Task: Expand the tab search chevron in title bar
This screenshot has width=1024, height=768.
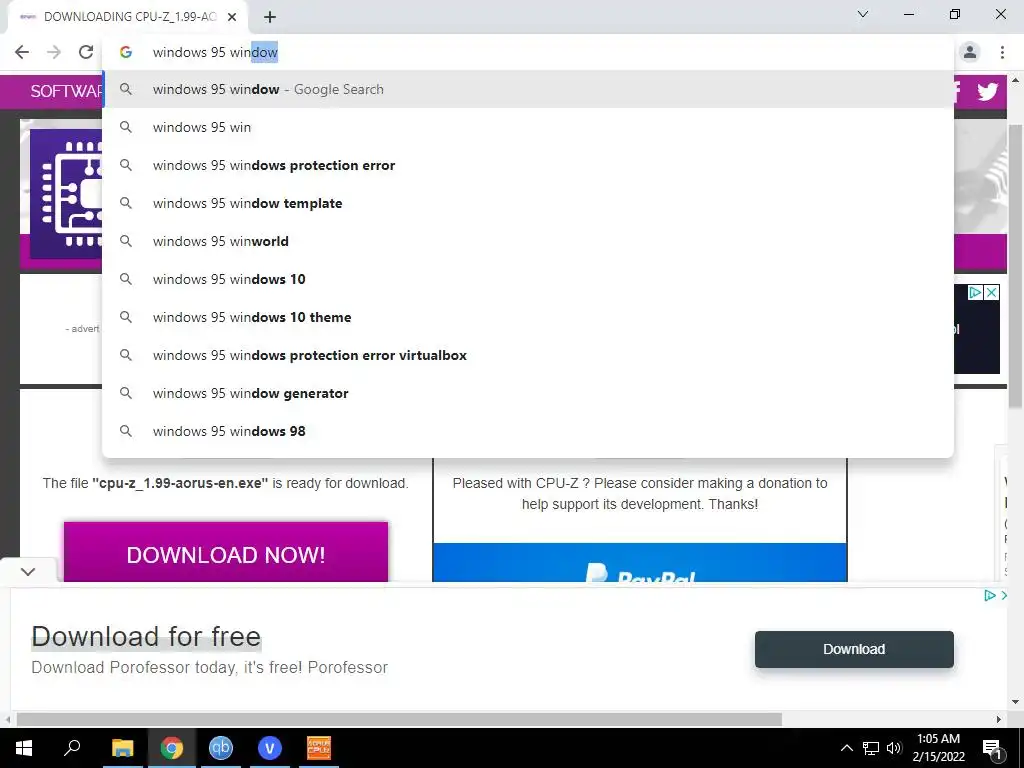Action: pyautogui.click(x=863, y=14)
